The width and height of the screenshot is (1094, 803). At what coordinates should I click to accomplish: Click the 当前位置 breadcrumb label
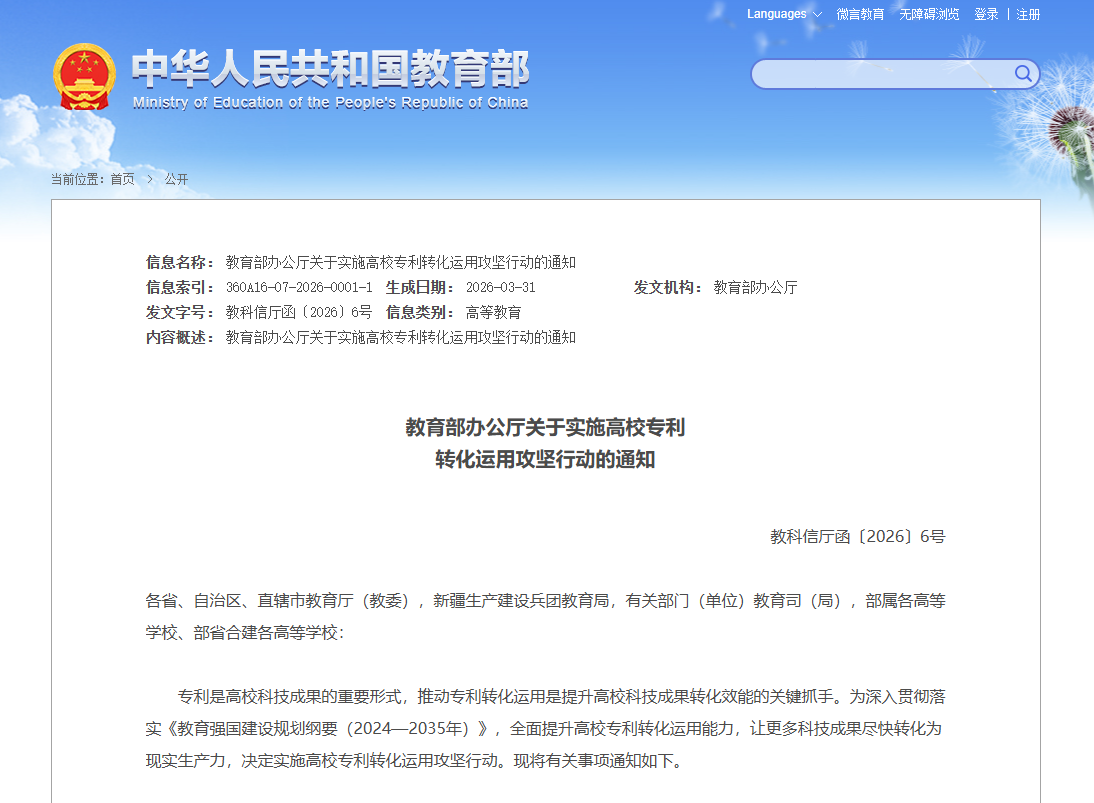(77, 179)
